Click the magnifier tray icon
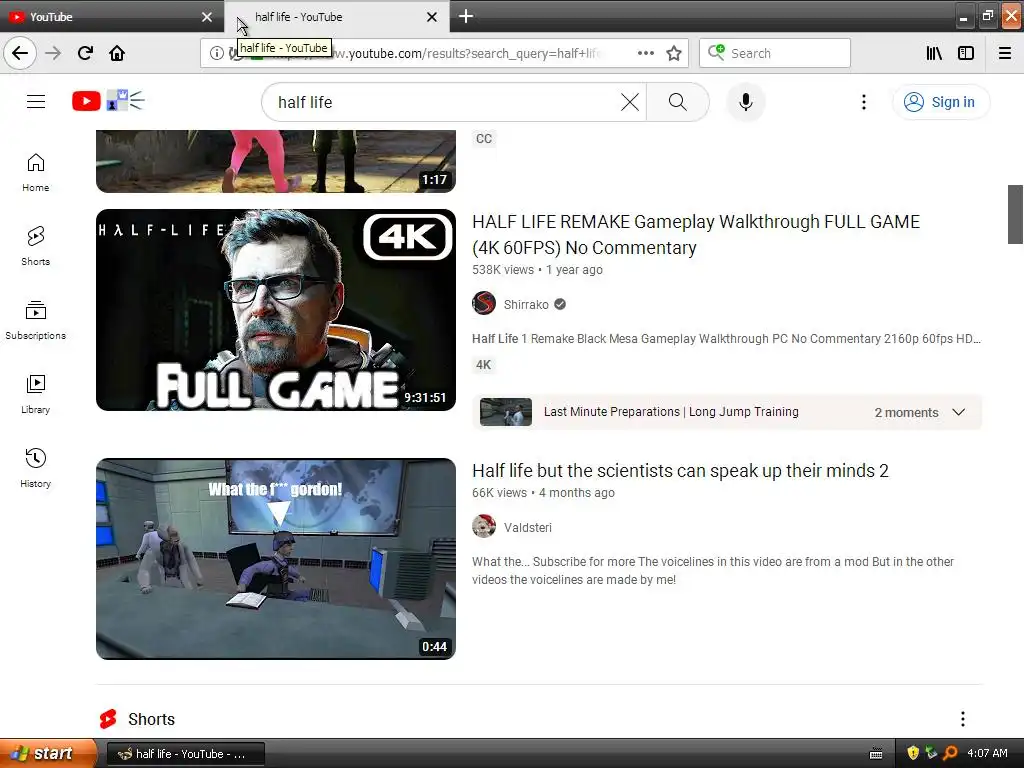This screenshot has height=768, width=1024. tap(950, 753)
